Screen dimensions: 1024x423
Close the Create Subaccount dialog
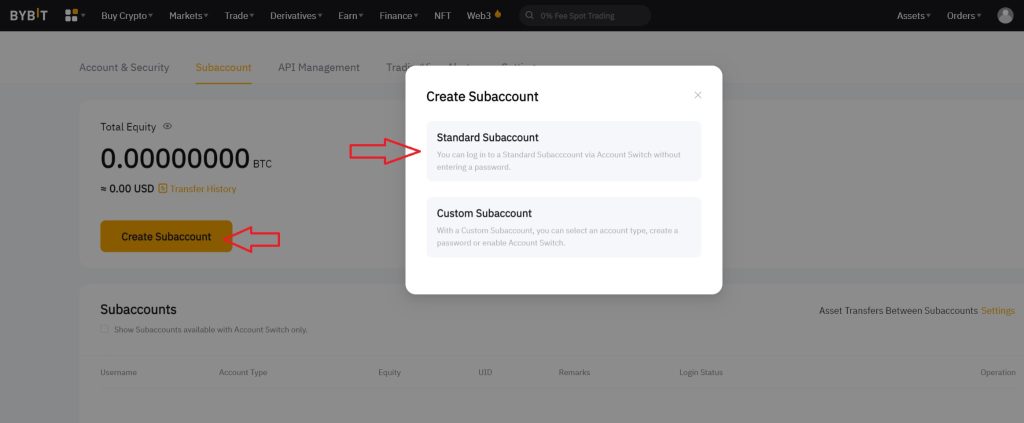698,95
